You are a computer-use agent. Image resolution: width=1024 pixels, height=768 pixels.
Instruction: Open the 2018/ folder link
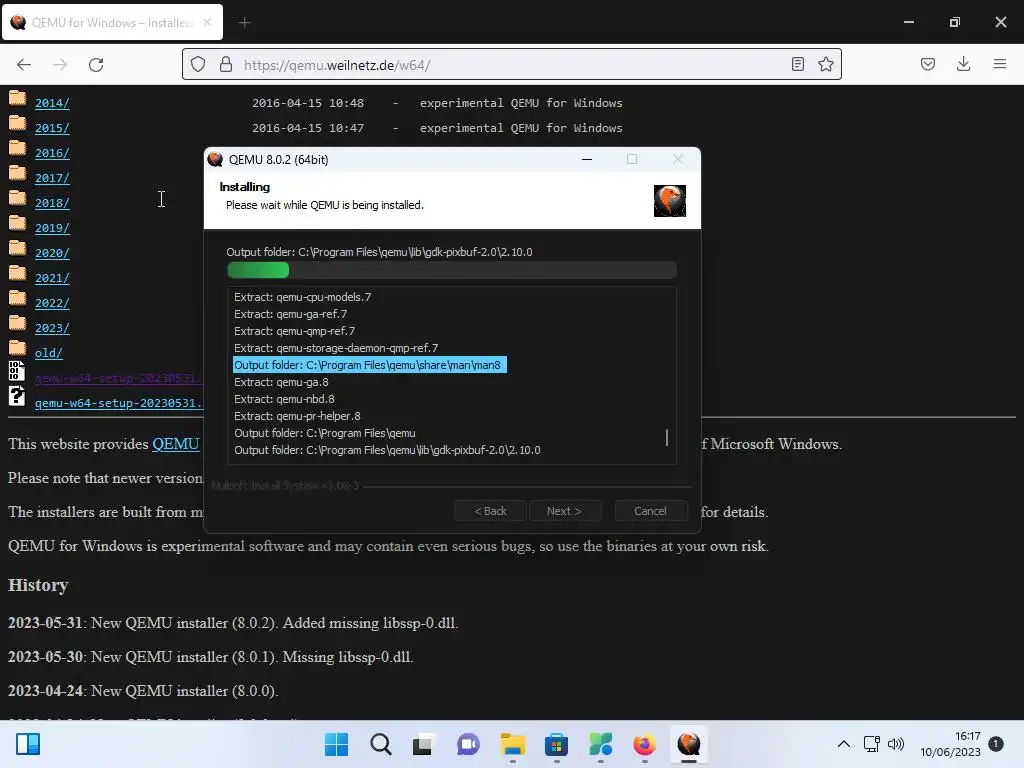(52, 203)
